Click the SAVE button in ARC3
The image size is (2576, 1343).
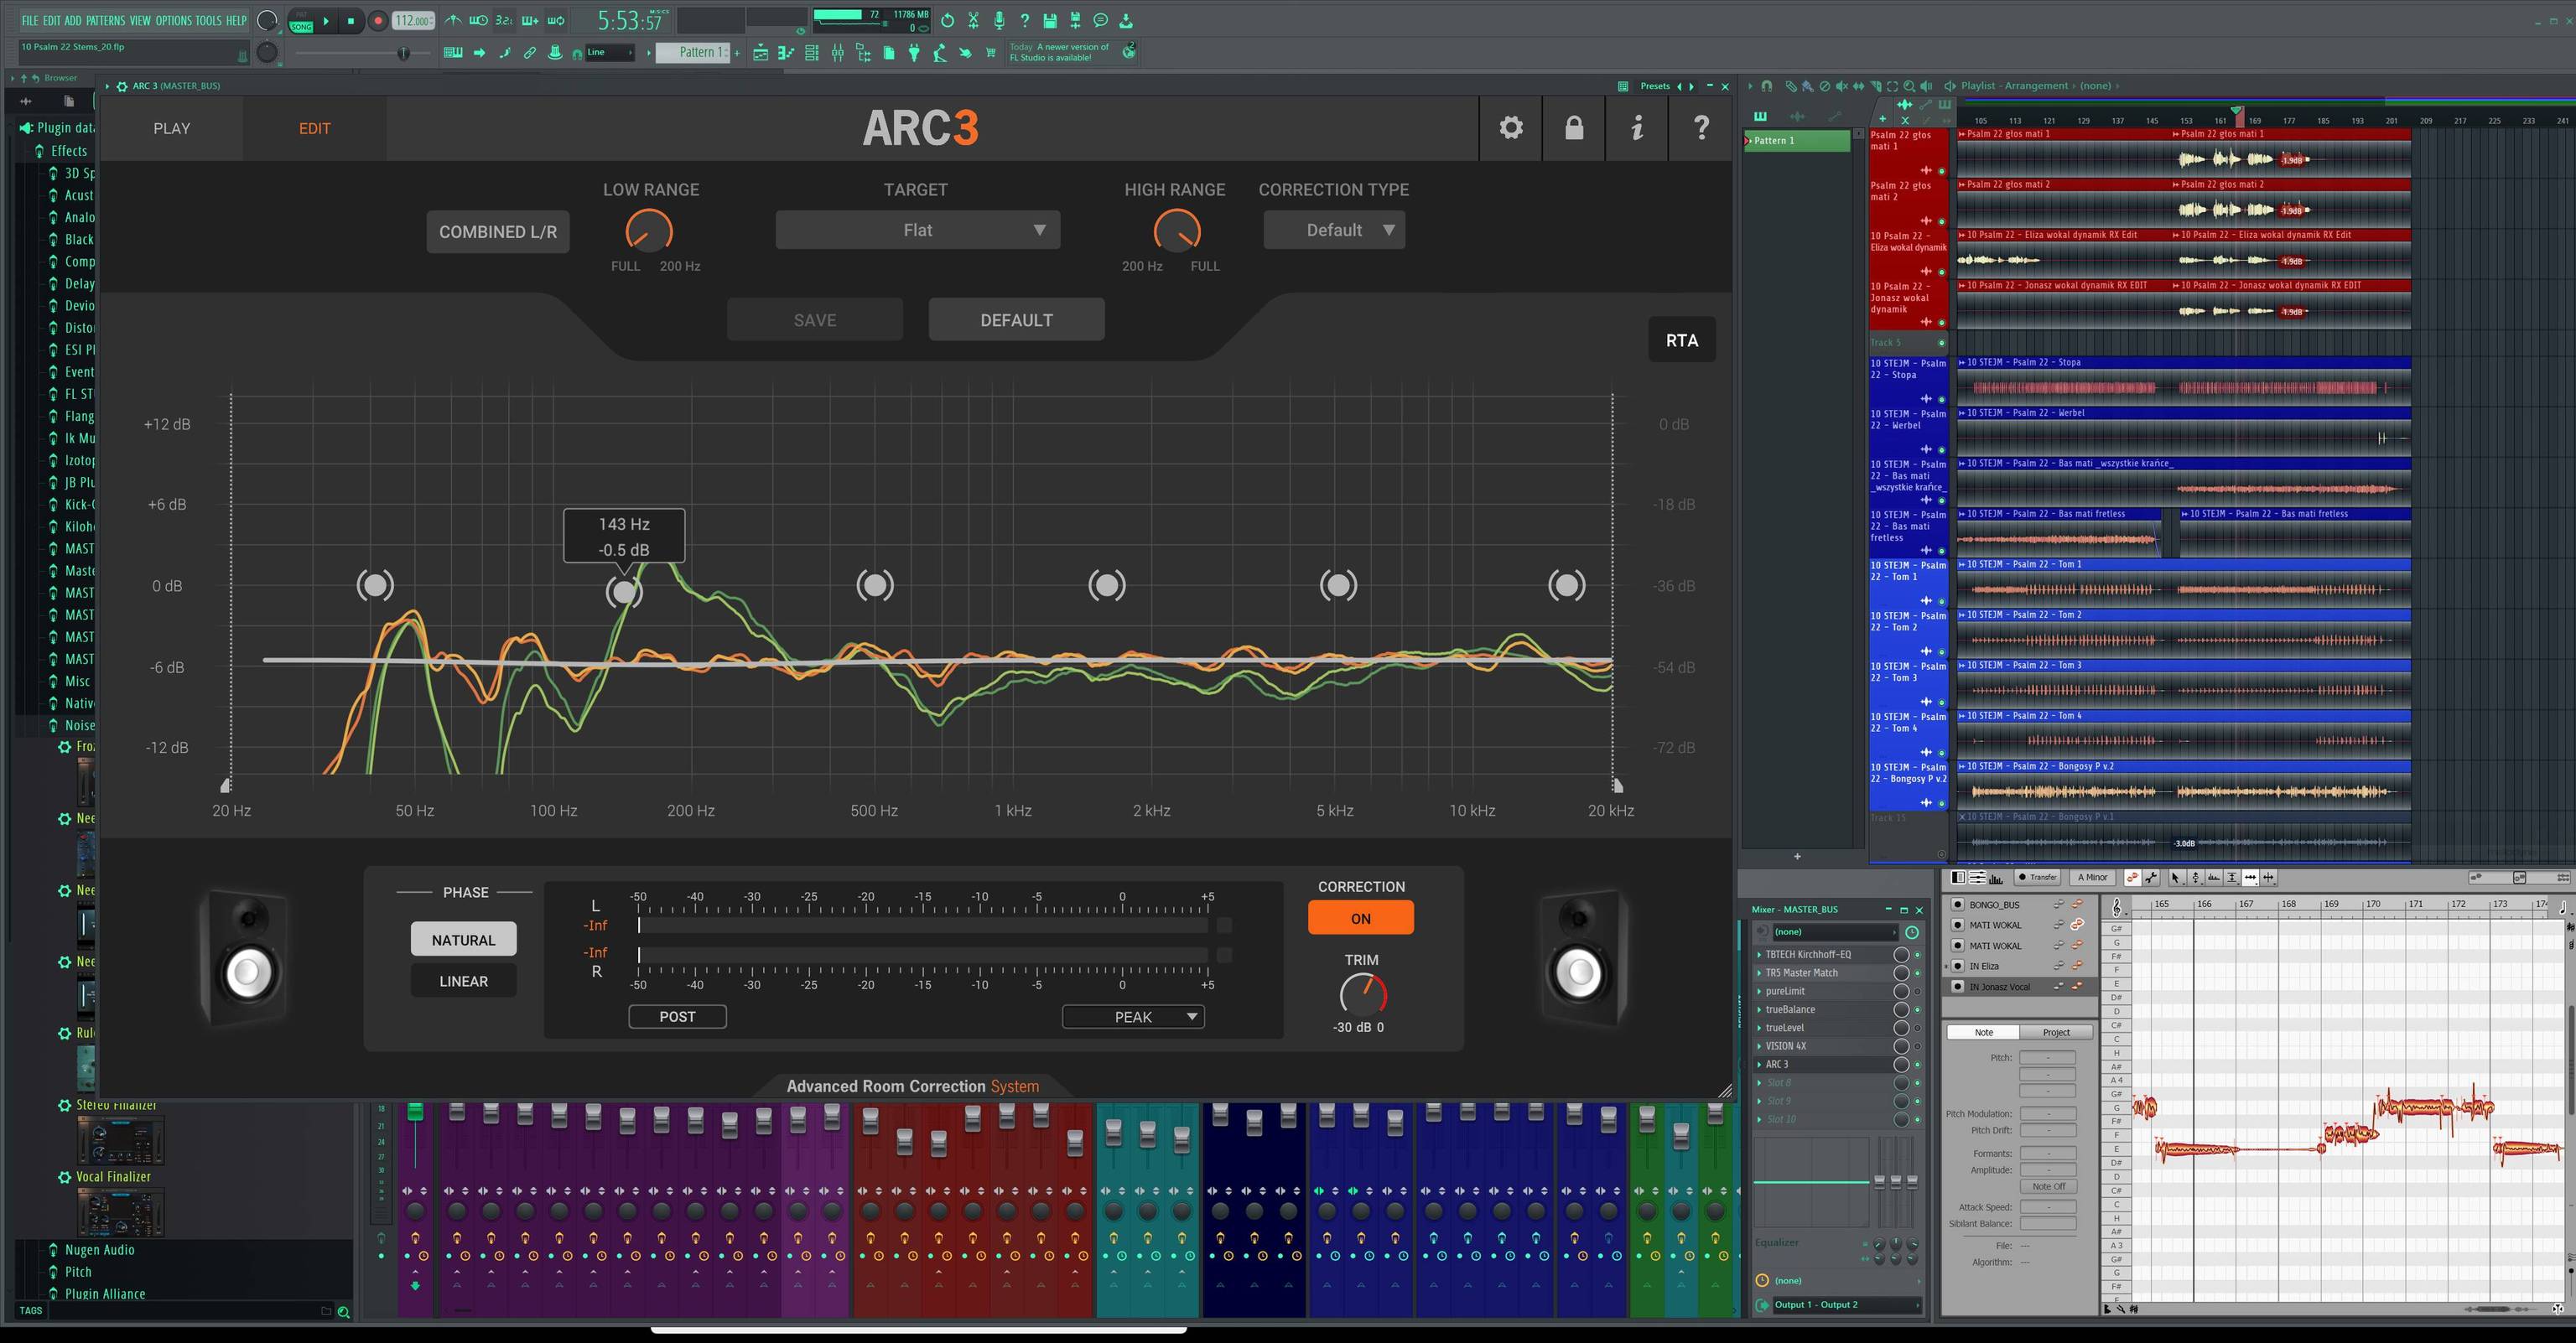point(814,320)
